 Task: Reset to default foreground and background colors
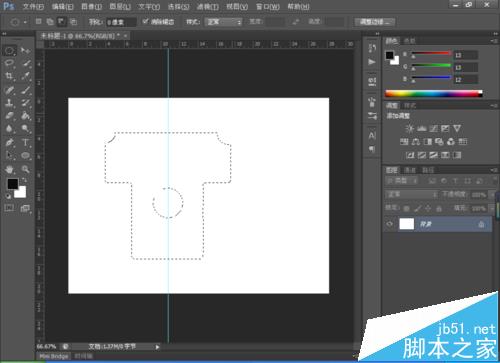pos(8,196)
